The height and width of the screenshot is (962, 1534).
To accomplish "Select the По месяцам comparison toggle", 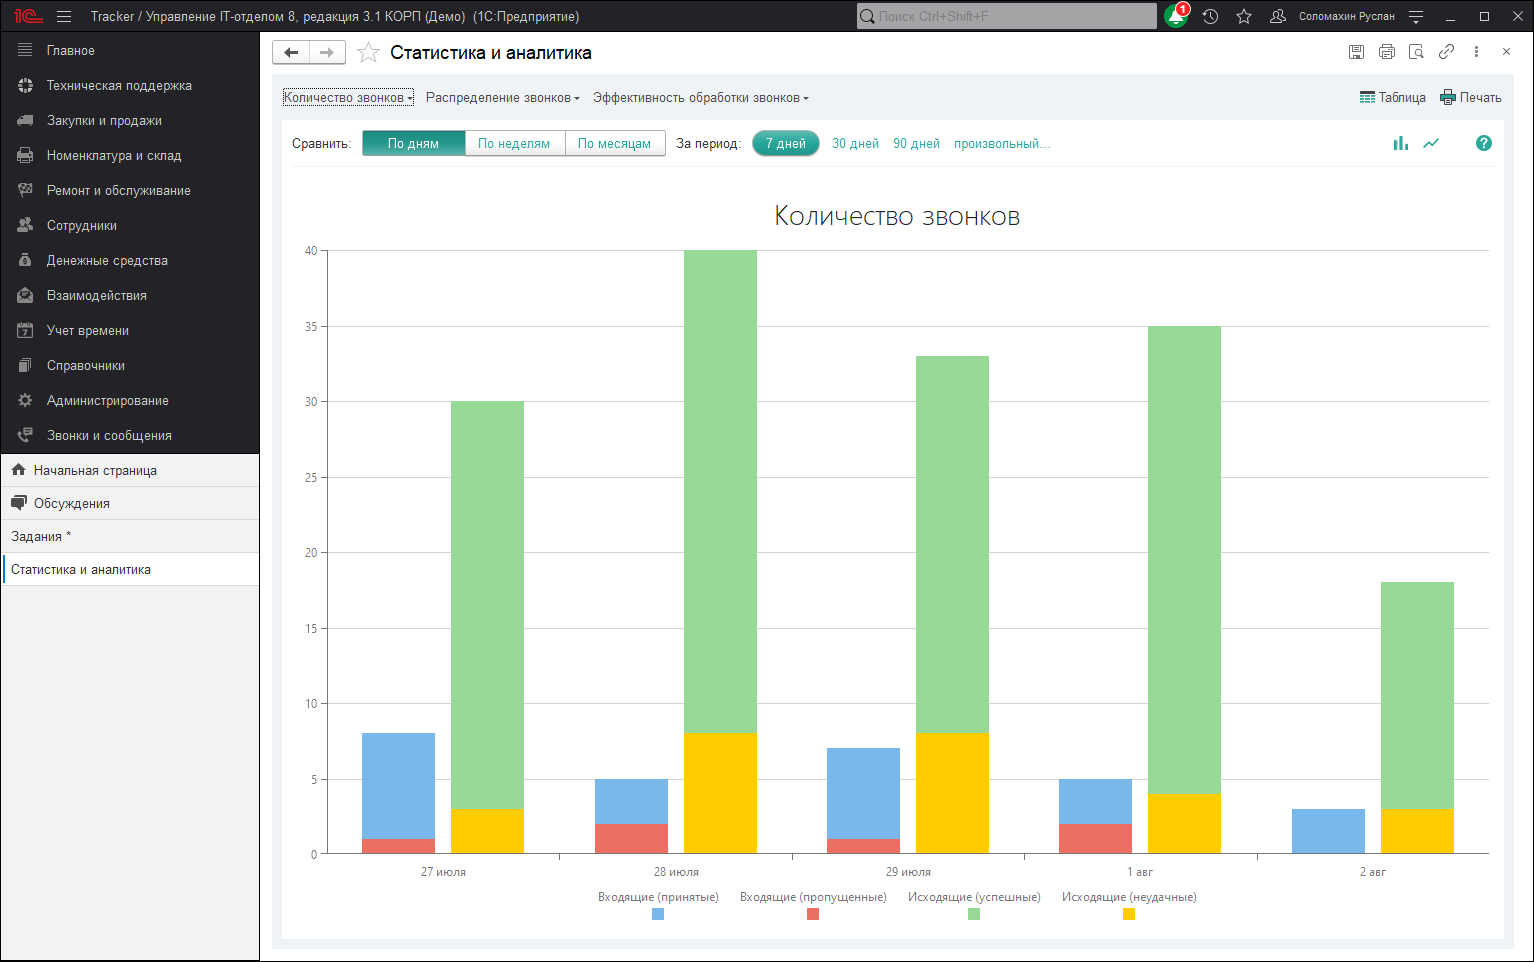I will pos(614,143).
